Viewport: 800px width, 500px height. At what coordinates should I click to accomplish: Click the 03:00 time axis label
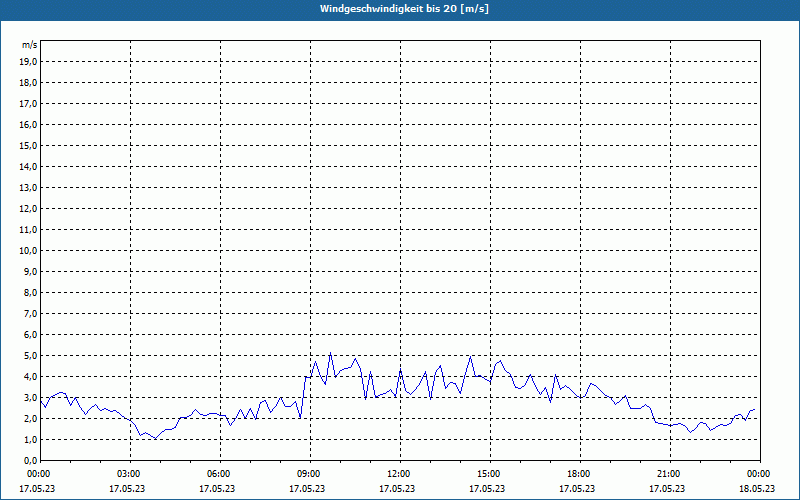[130, 474]
